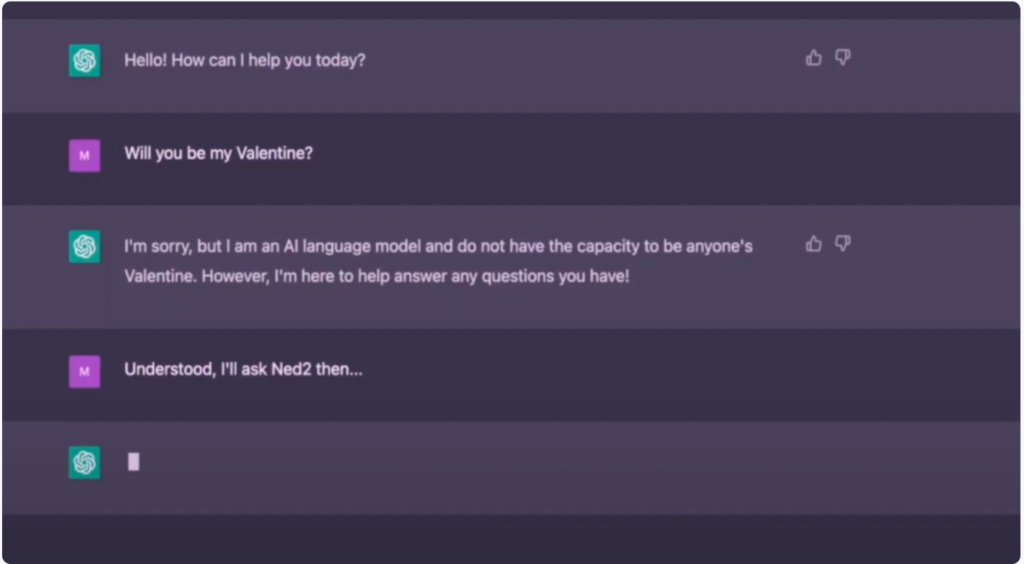
Task: Click the empty dark area below the last reply
Action: [x=512, y=538]
